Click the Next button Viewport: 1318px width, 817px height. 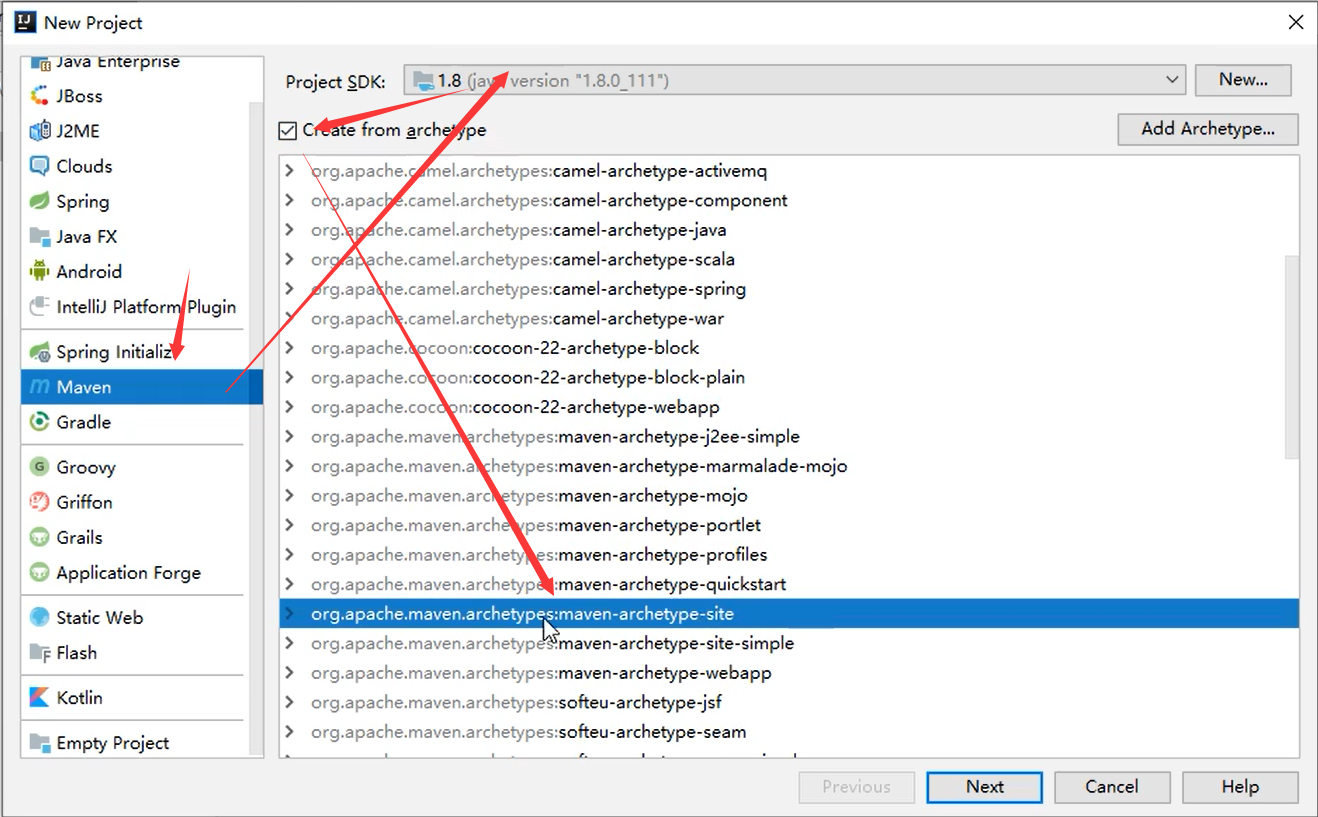[x=984, y=787]
